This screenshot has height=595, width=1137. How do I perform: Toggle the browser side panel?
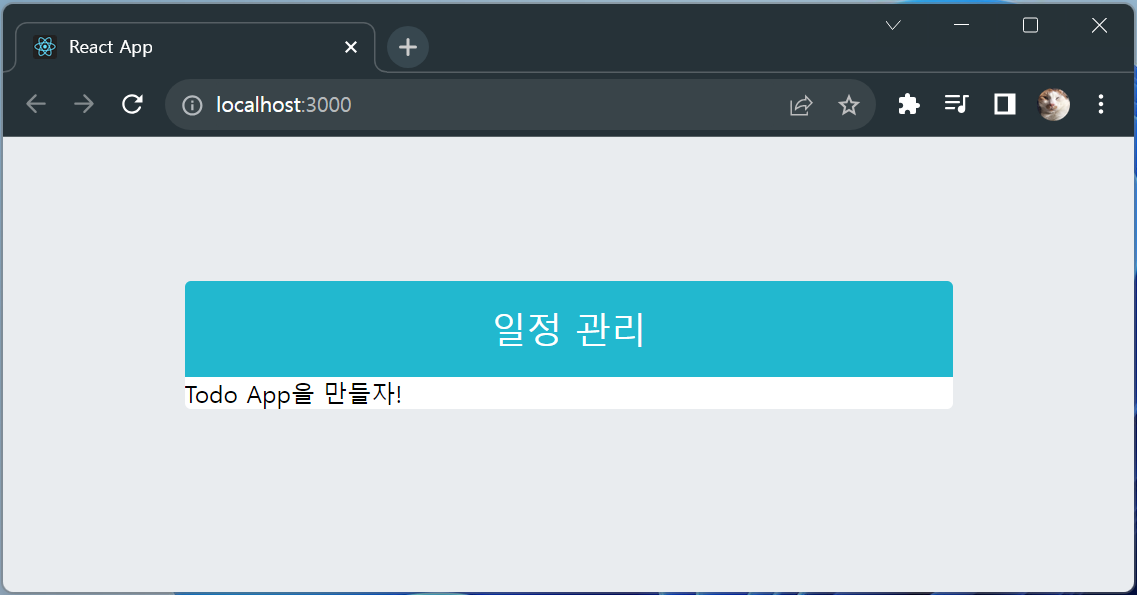(x=1004, y=104)
